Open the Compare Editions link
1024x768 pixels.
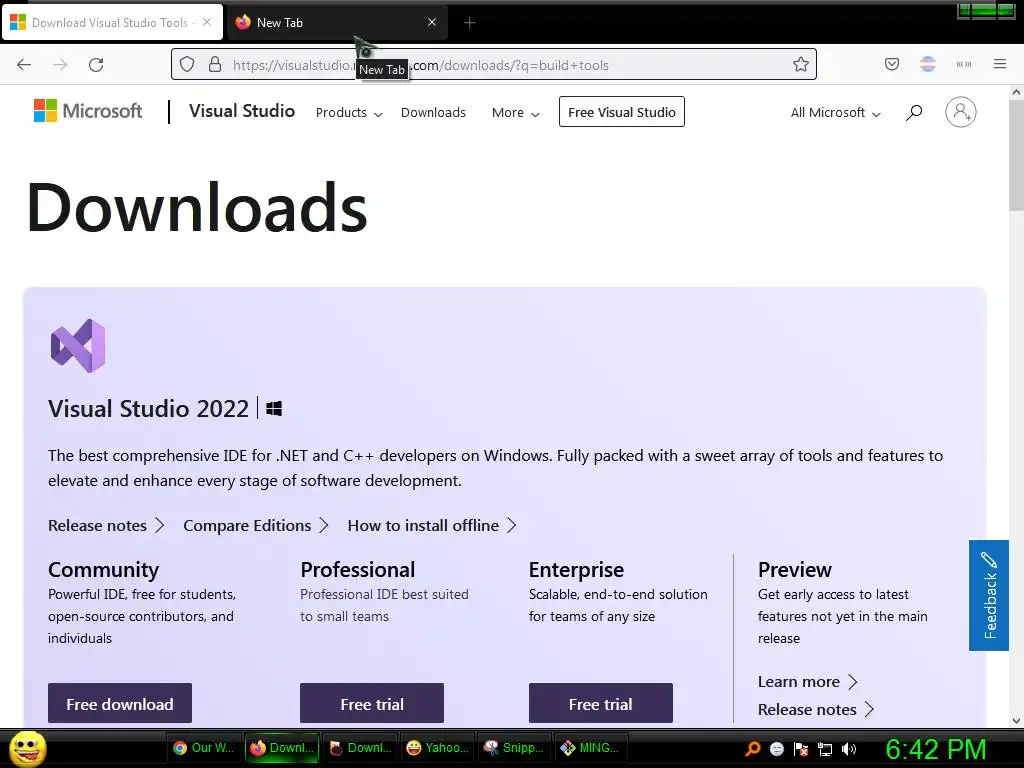coord(255,526)
